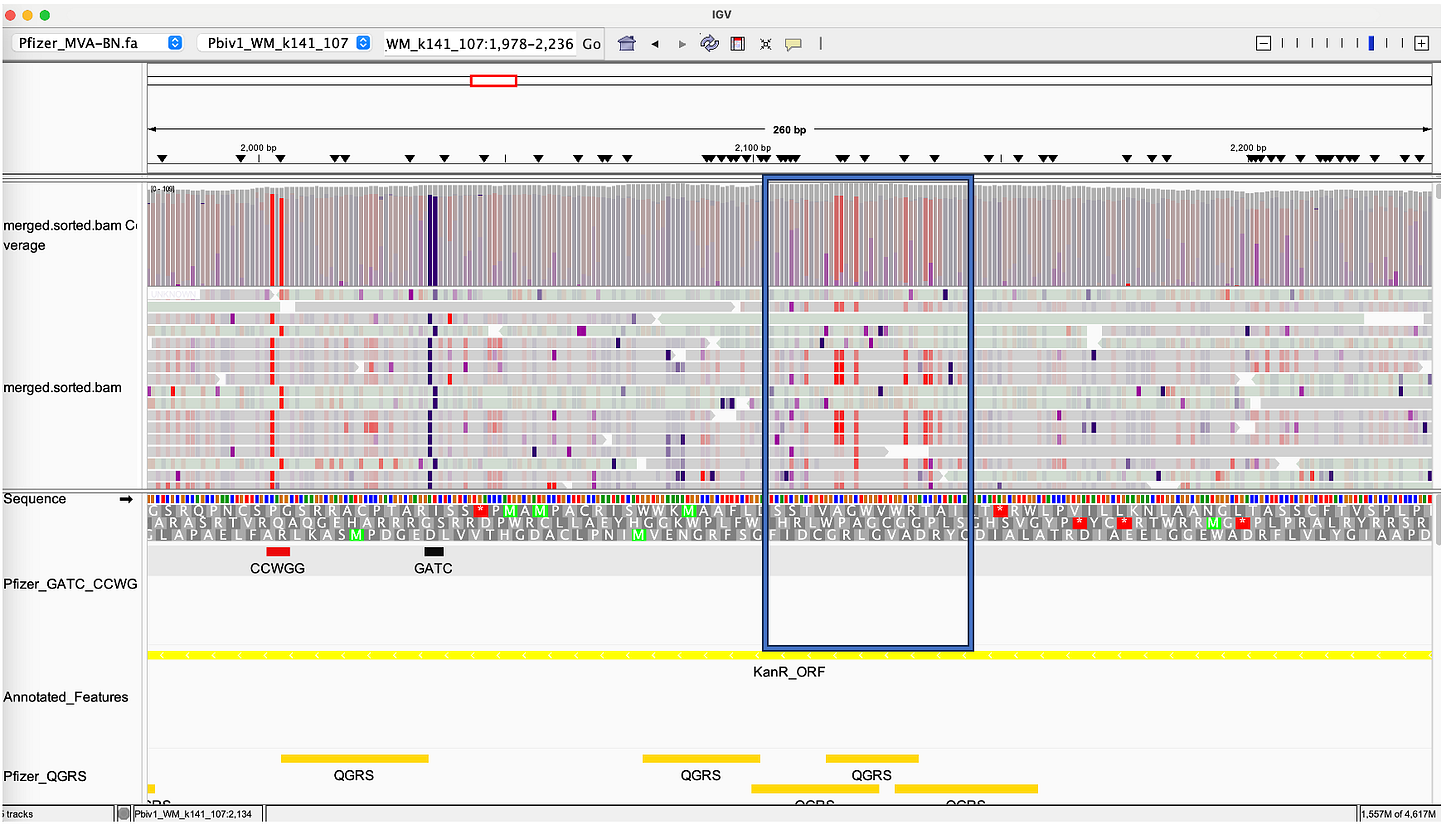
Task: Click the 2,200 bp ruler label
Action: 1249,148
